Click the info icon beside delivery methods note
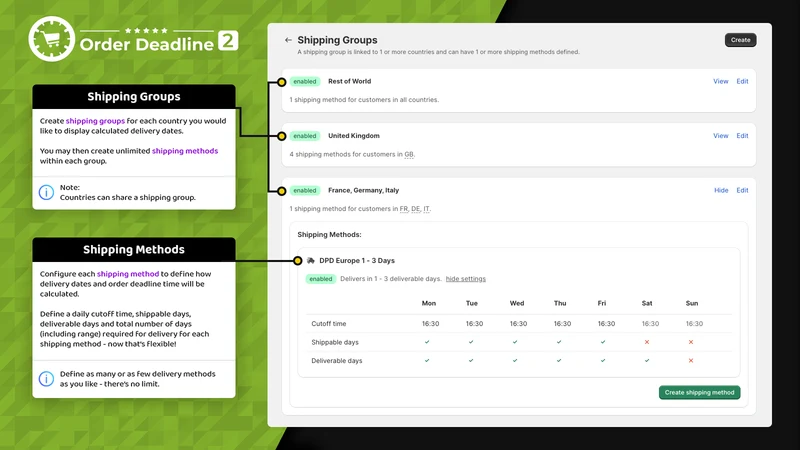The image size is (800, 450). pyautogui.click(x=46, y=379)
